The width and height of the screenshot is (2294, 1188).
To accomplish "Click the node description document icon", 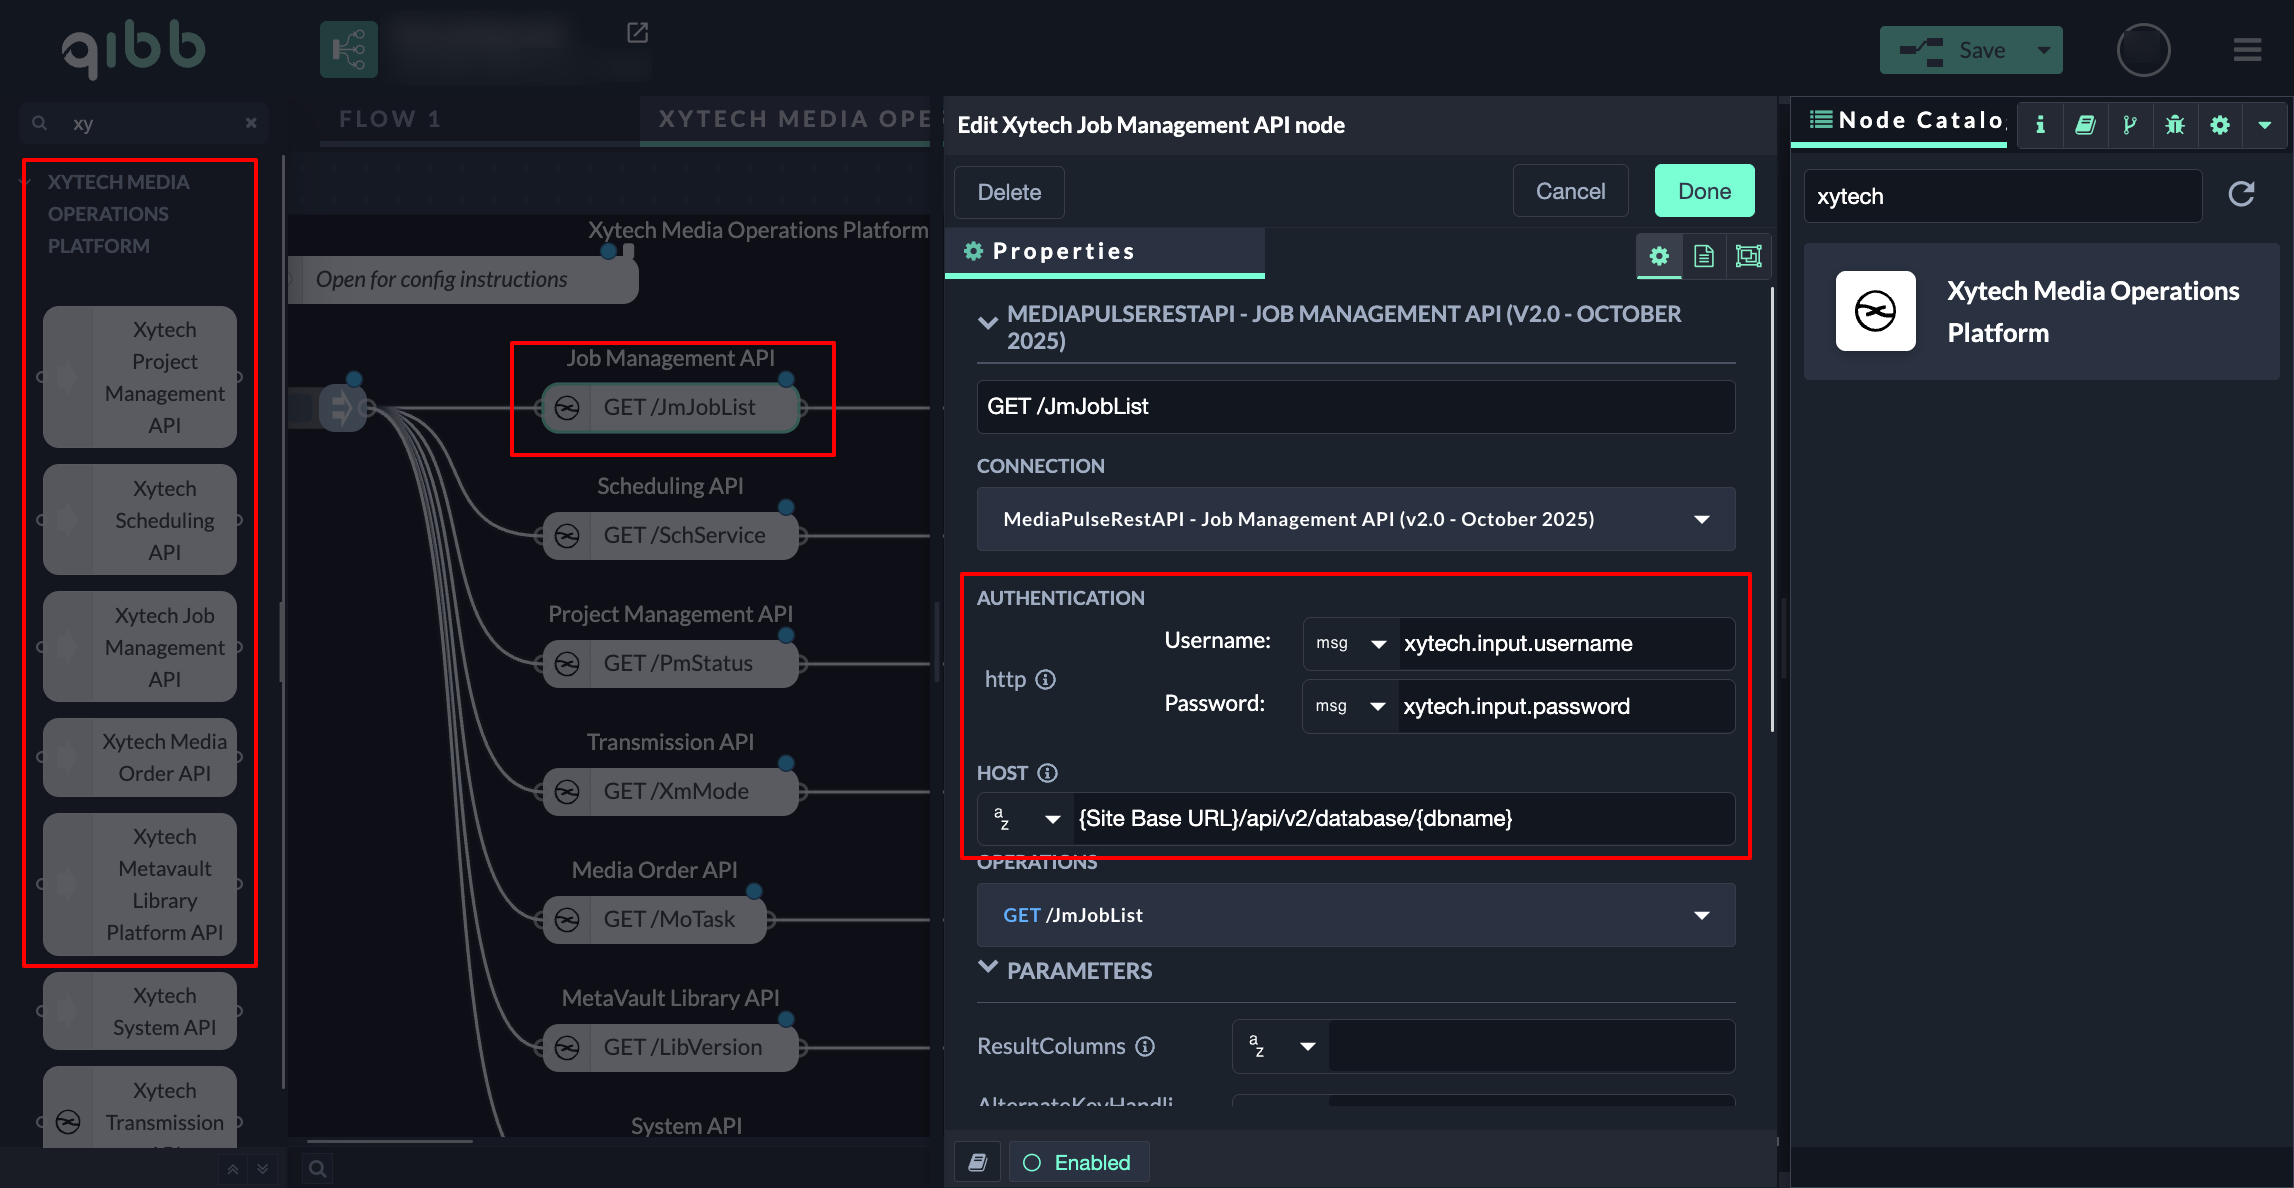I will click(x=1704, y=256).
